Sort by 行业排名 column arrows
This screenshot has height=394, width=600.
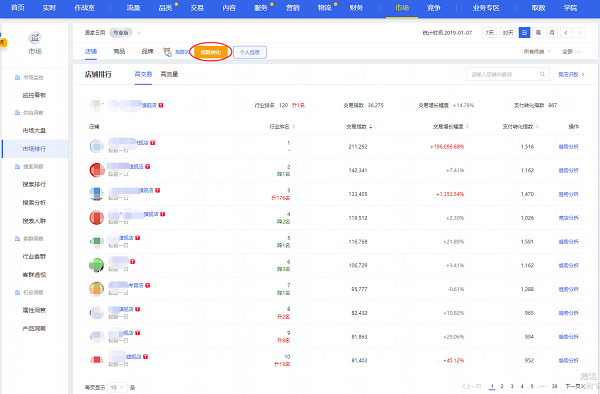(293, 127)
